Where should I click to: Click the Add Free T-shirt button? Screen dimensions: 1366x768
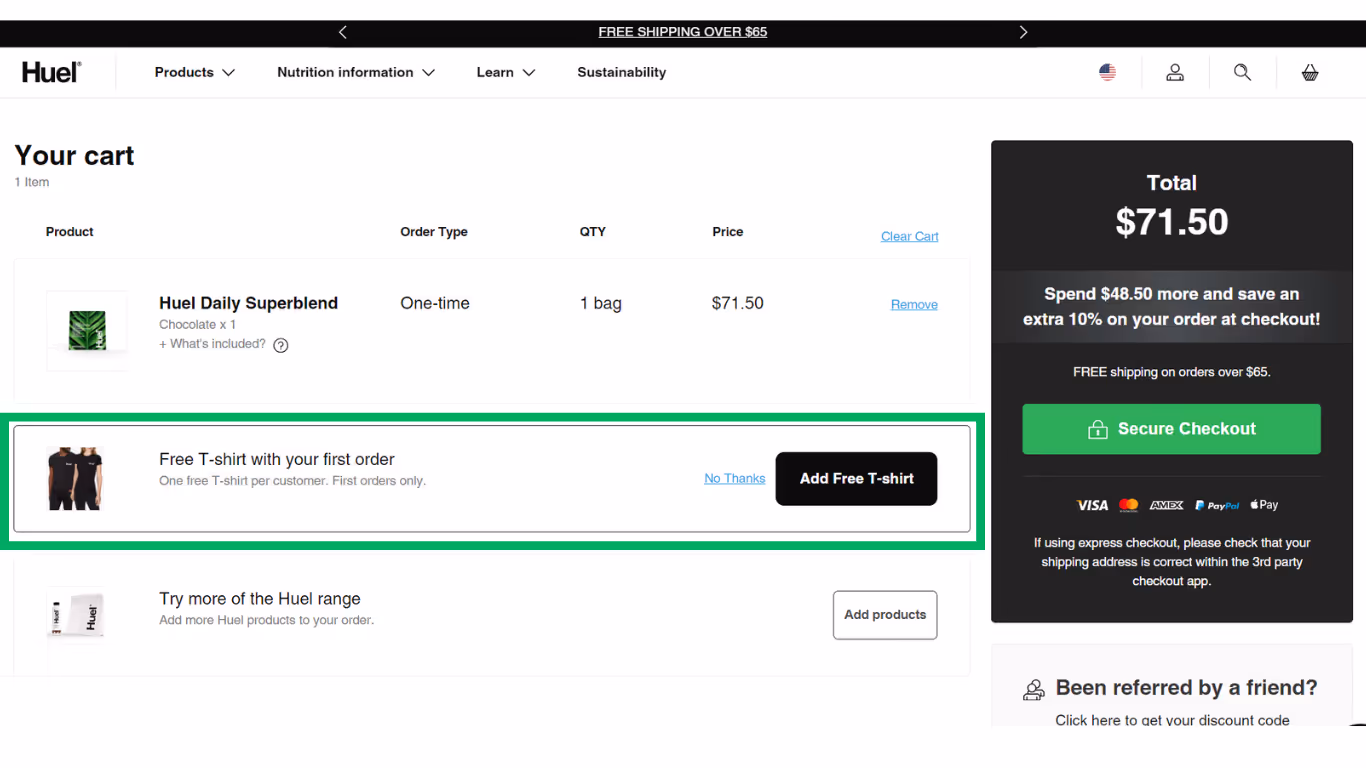coord(857,479)
